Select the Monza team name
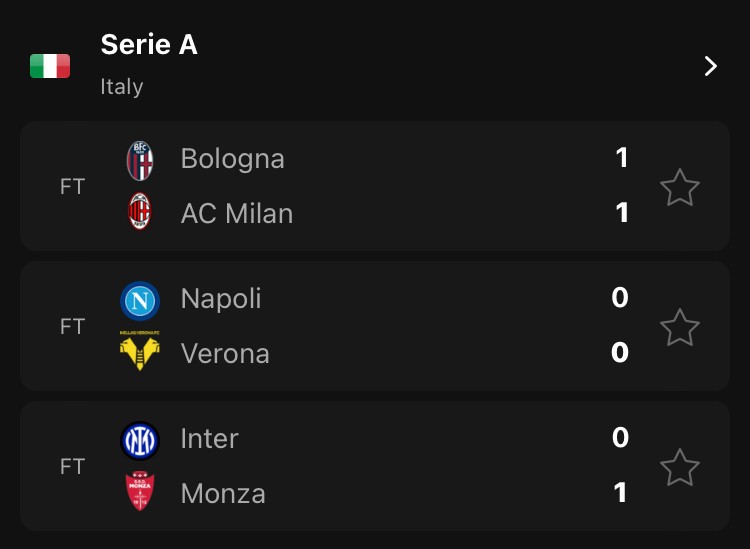The width and height of the screenshot is (750, 549). point(223,493)
